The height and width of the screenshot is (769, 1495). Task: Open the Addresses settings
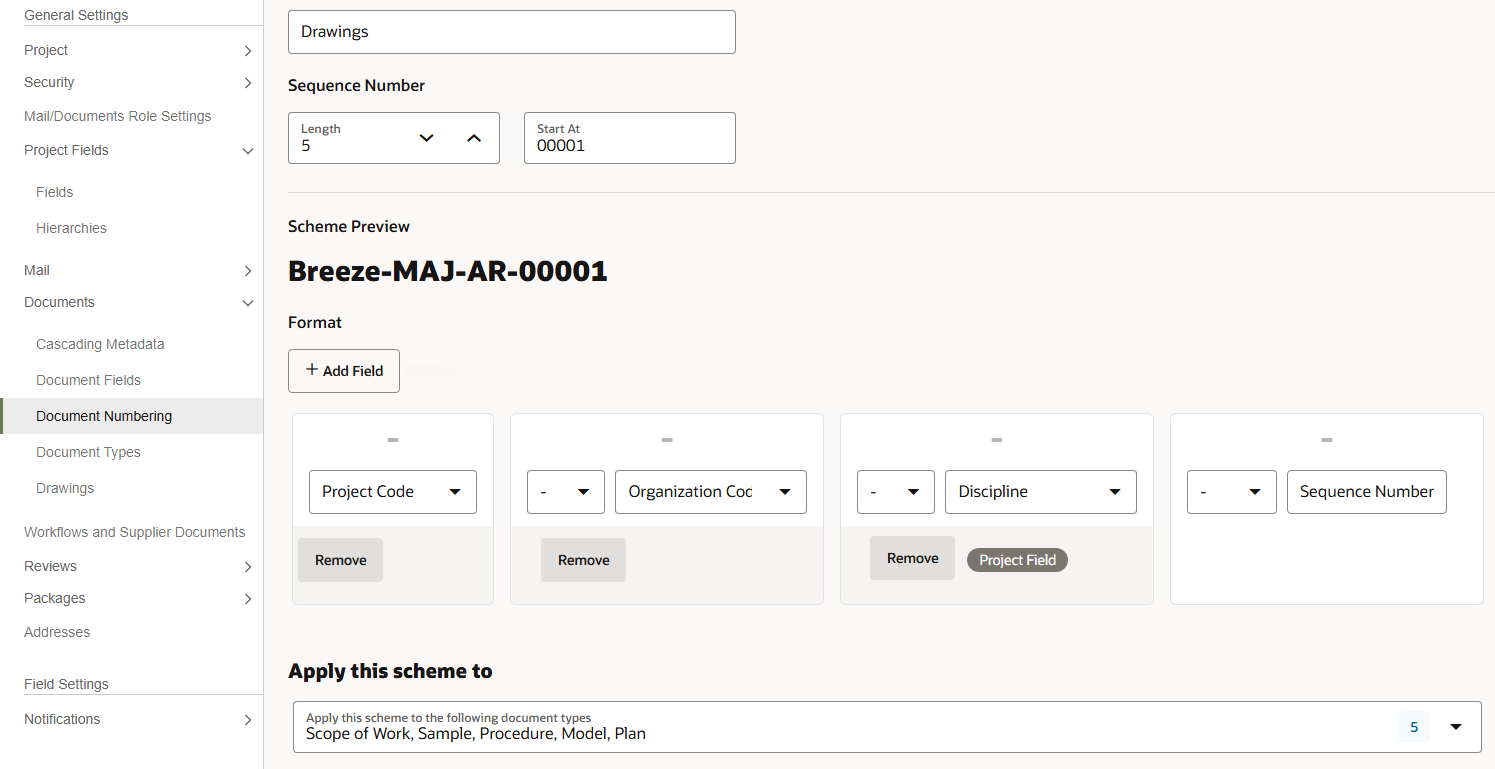[x=57, y=632]
